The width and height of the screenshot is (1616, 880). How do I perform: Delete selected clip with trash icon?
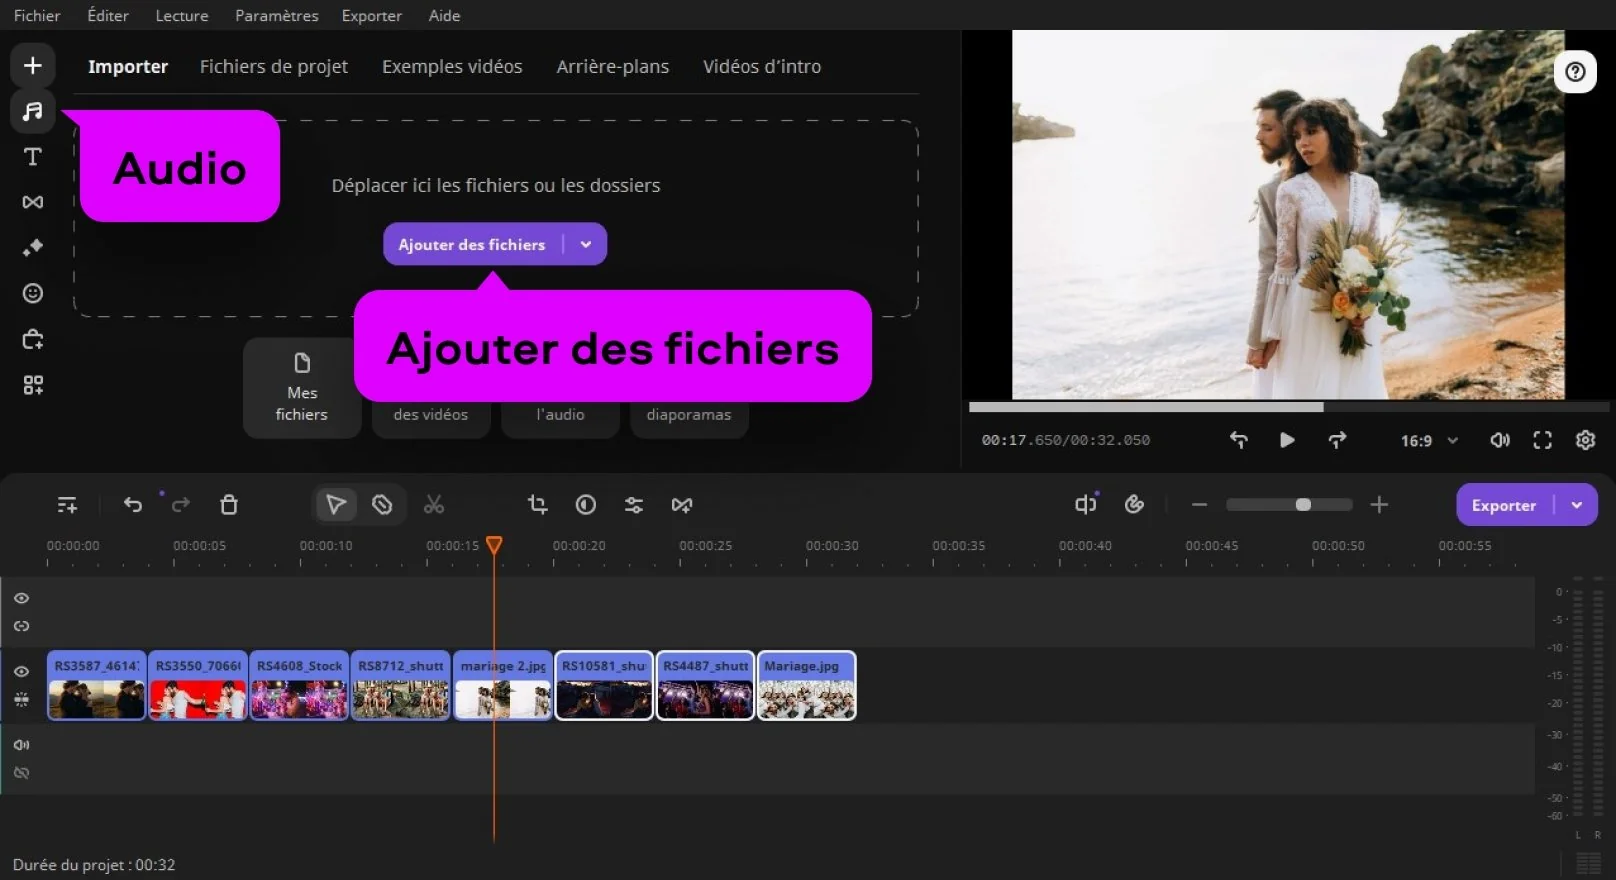229,505
